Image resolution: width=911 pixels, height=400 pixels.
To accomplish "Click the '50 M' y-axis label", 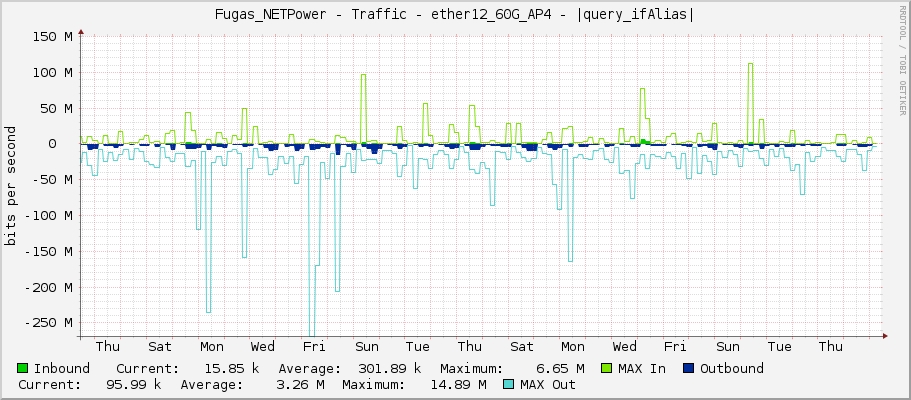I will [58, 108].
